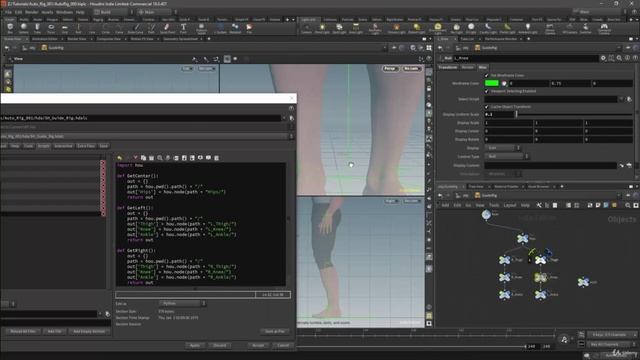Screen dimensions: 640x360
Task: Click file chooser icon beside Select Script
Action: (629, 99)
